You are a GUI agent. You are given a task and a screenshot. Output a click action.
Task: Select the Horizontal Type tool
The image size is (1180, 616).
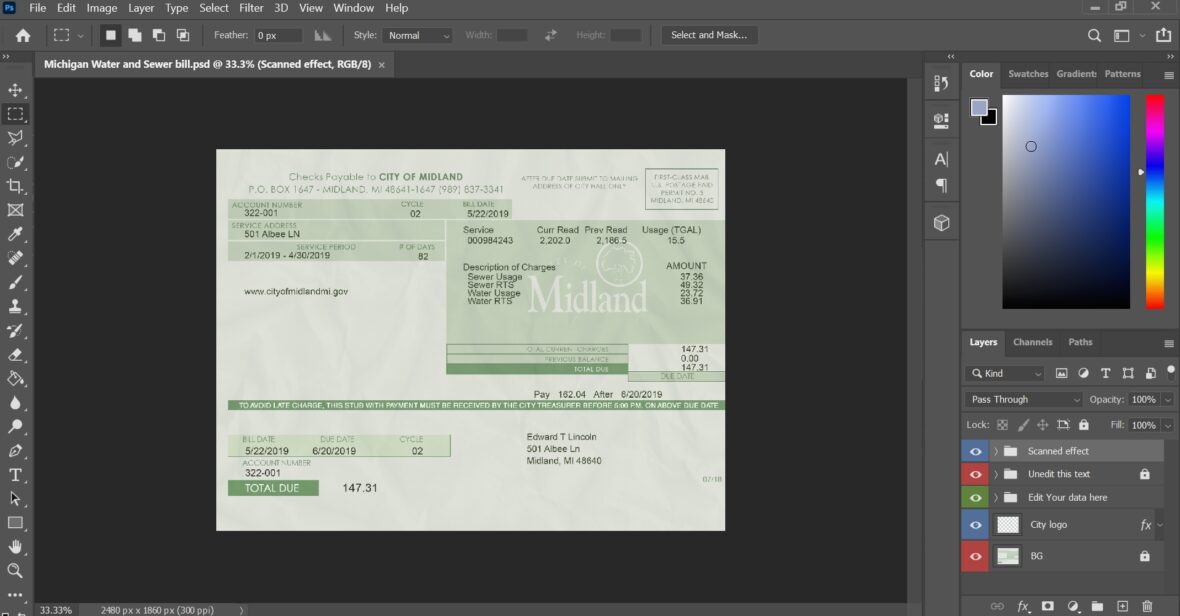[x=15, y=474]
